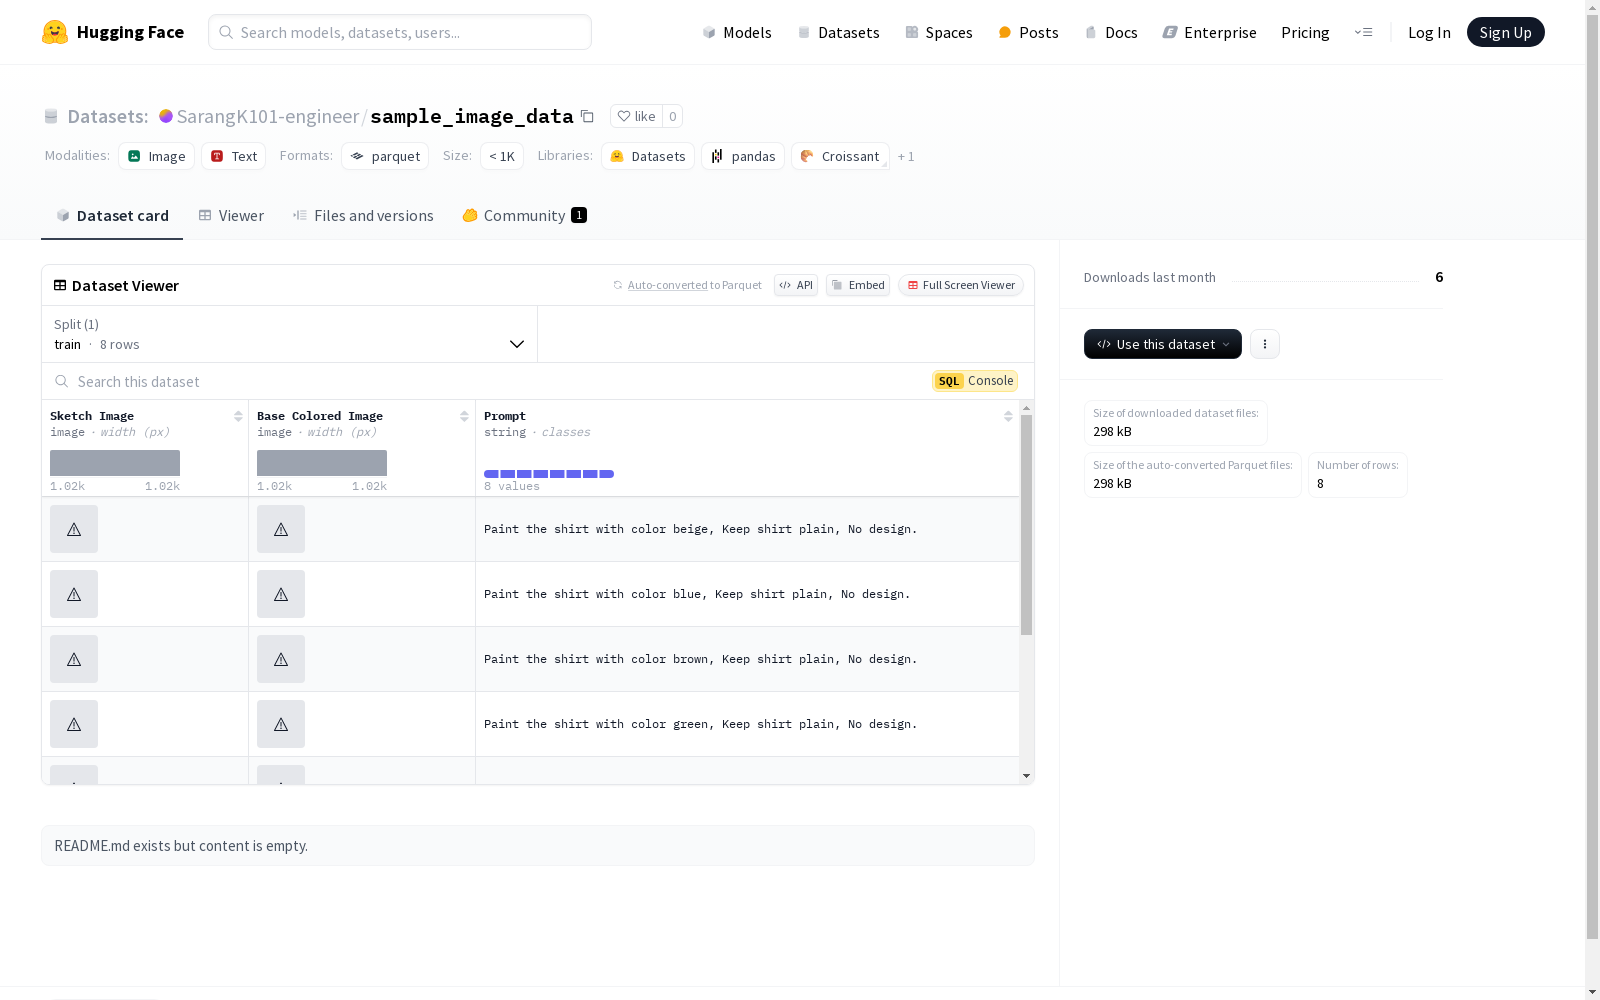Image resolution: width=1600 pixels, height=1000 pixels.
Task: Go to Models in top navigation
Action: pos(737,32)
